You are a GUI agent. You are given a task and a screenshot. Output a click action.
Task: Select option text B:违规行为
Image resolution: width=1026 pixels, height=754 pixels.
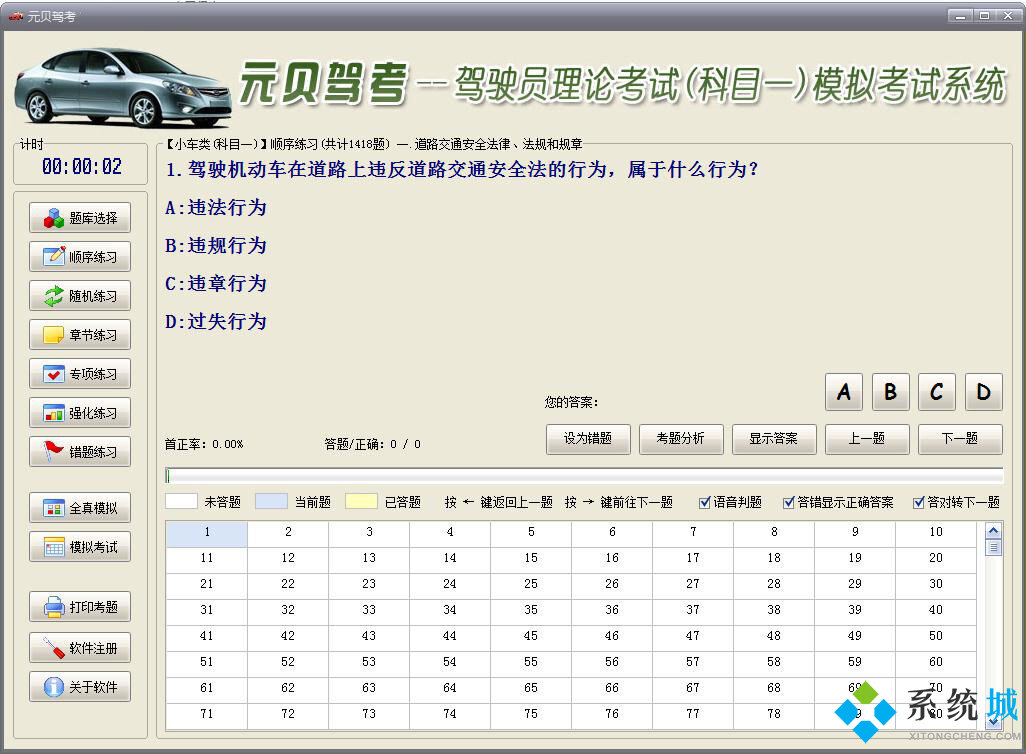click(216, 246)
